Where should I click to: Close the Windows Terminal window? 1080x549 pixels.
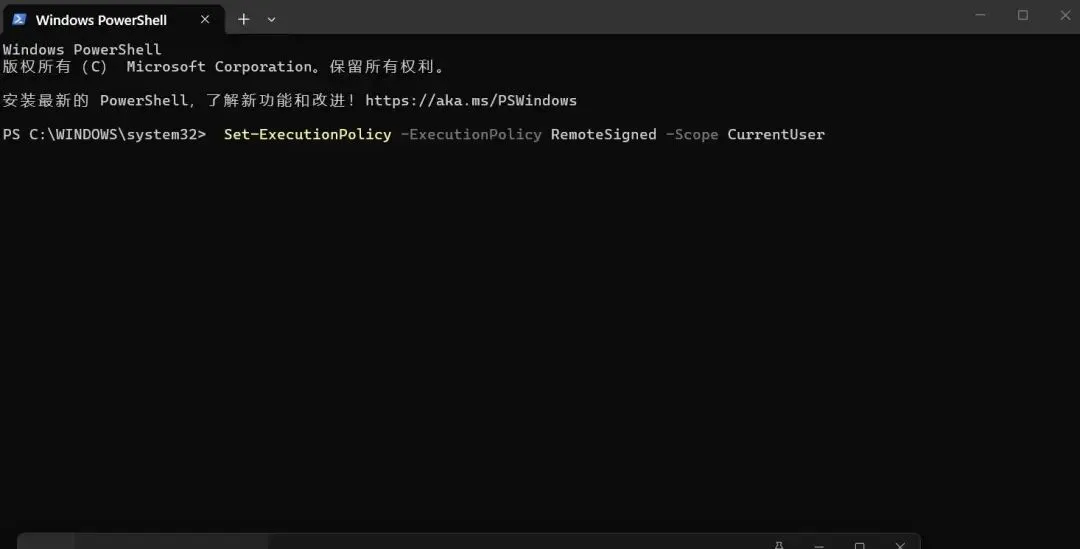pyautogui.click(x=1063, y=15)
